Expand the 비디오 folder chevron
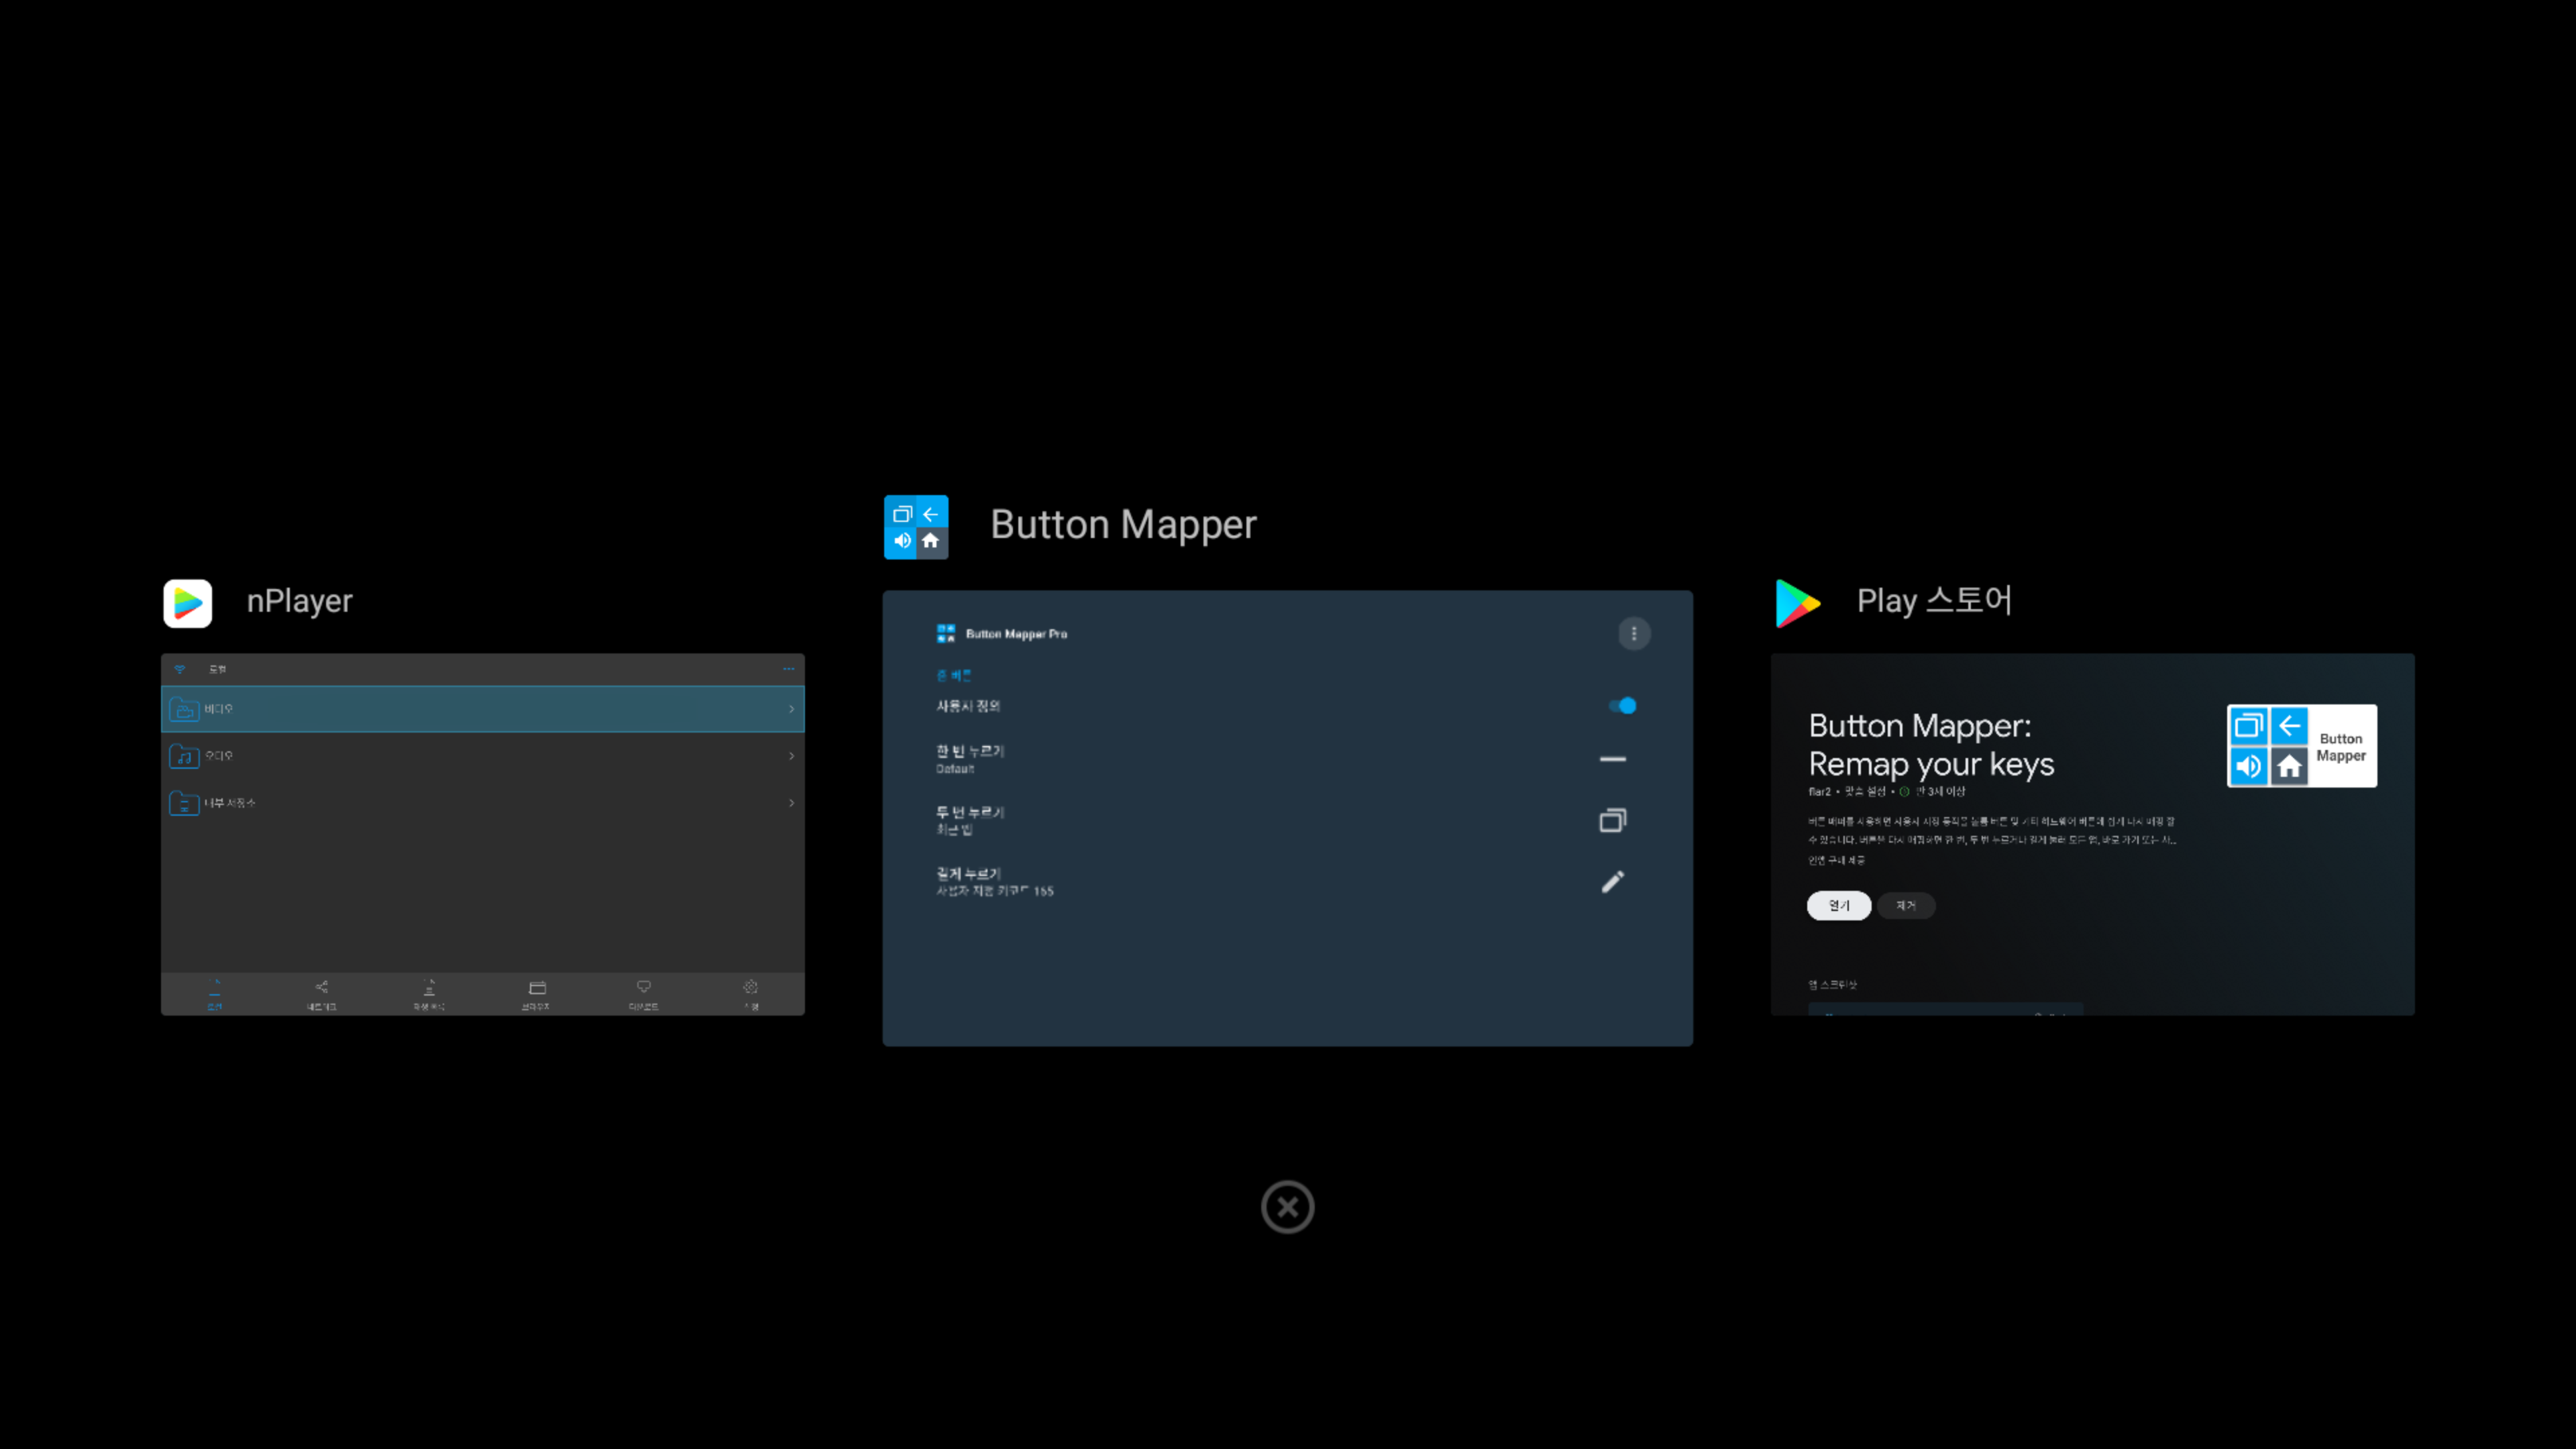Screen dimensions: 2576x1449 pyautogui.click(x=791, y=709)
